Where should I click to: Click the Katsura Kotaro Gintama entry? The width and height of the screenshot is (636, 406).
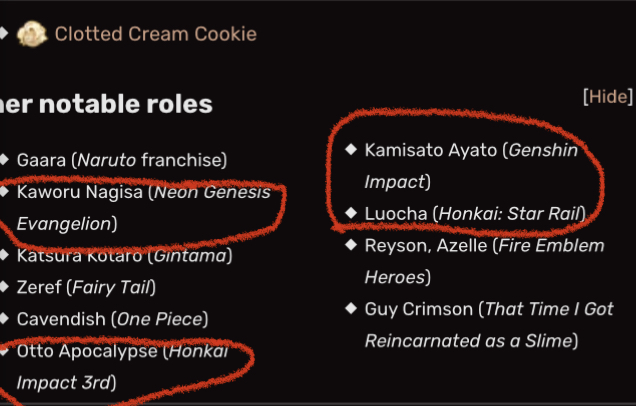pos(125,256)
